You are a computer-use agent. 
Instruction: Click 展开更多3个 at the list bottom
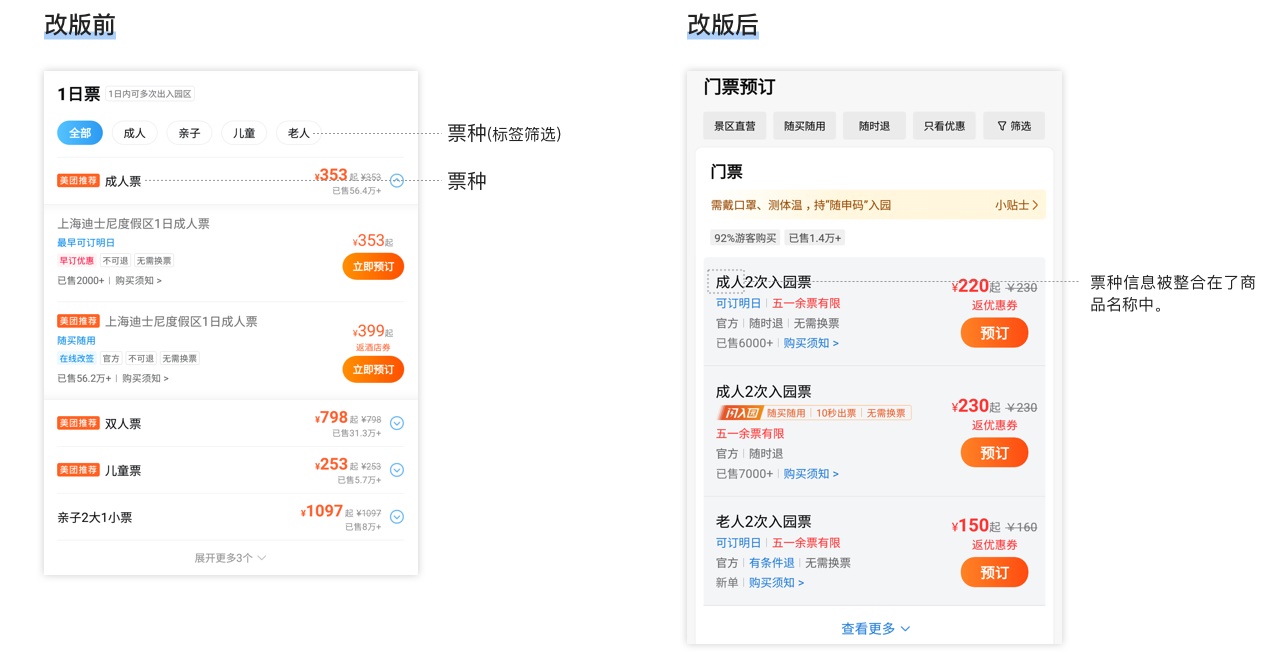[230, 558]
